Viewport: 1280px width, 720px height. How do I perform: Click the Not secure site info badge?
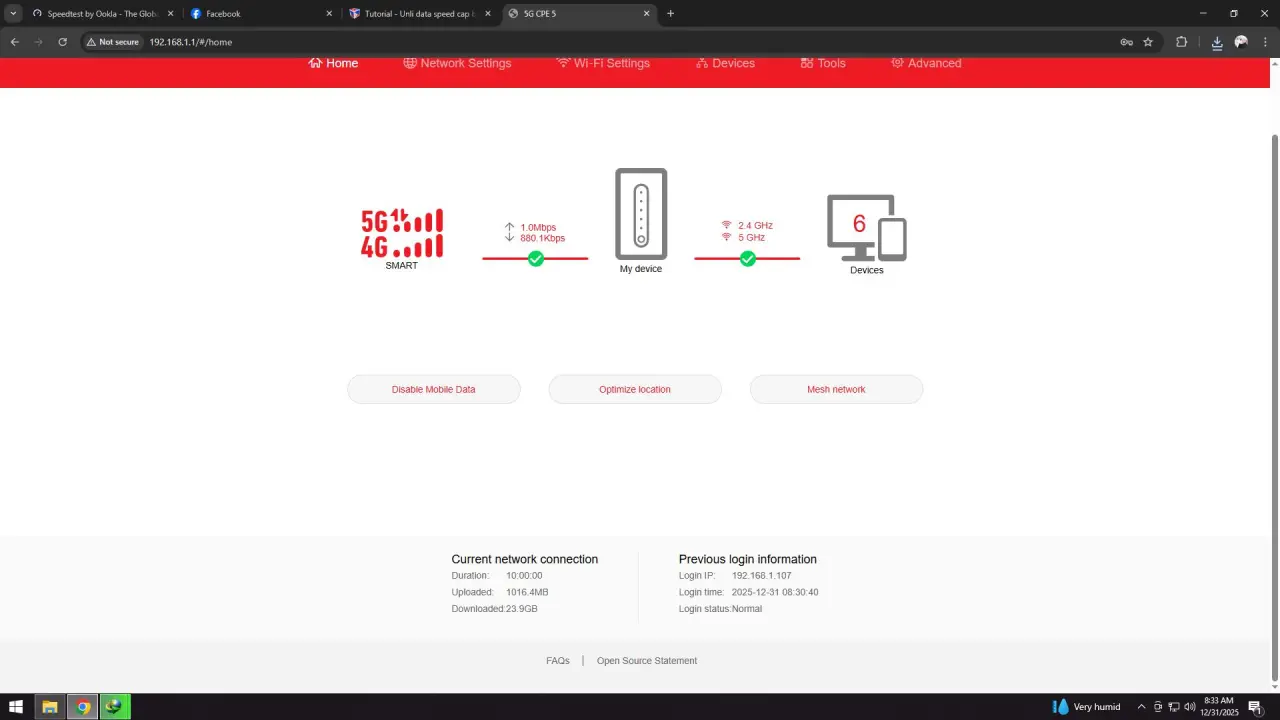click(112, 42)
